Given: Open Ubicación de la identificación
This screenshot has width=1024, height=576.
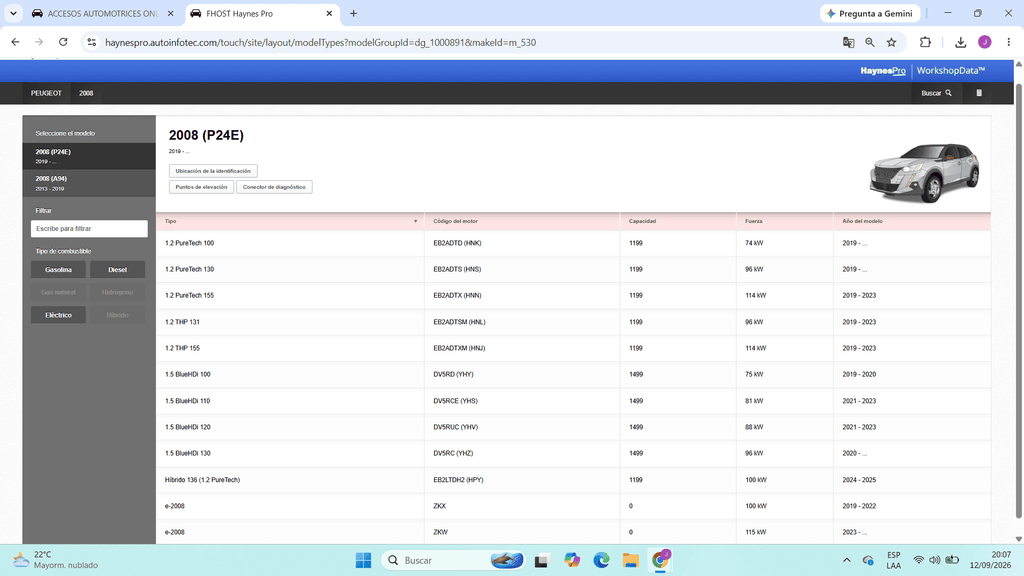Looking at the screenshot, I should pyautogui.click(x=213, y=171).
